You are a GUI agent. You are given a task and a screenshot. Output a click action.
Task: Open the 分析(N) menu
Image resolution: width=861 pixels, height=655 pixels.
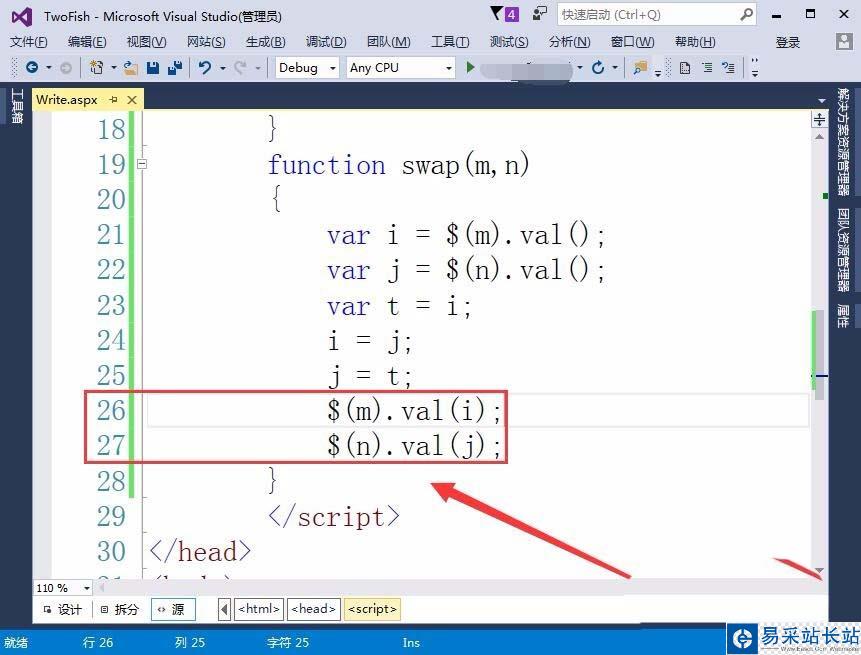click(x=569, y=42)
